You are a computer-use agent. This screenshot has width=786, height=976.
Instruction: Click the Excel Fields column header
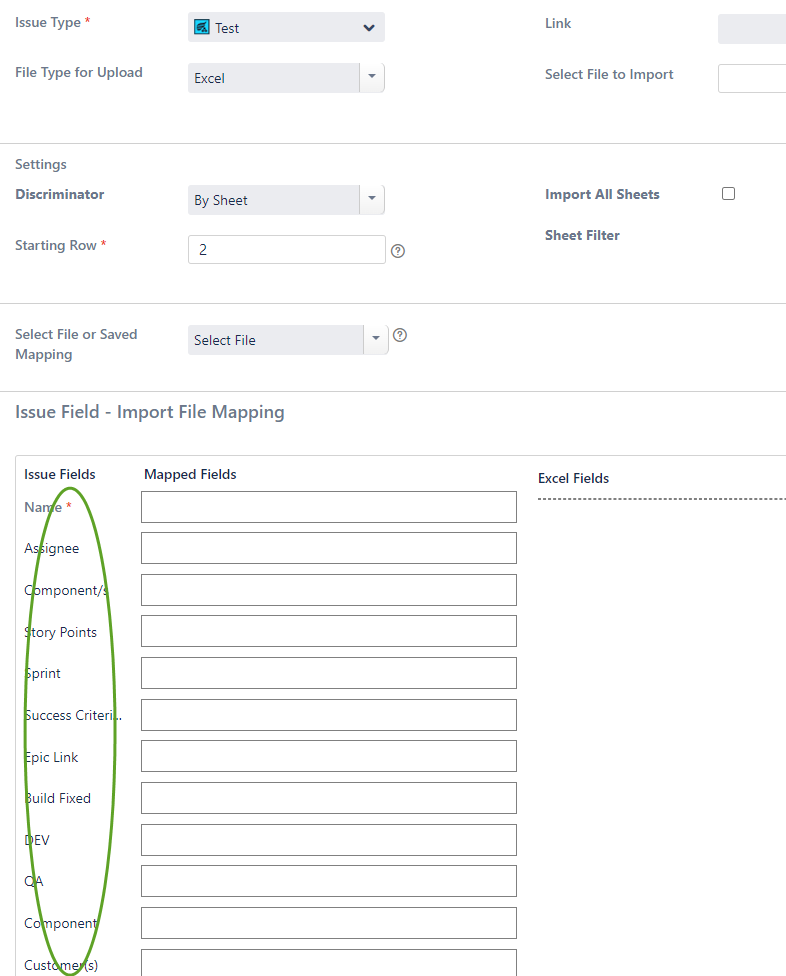[573, 478]
